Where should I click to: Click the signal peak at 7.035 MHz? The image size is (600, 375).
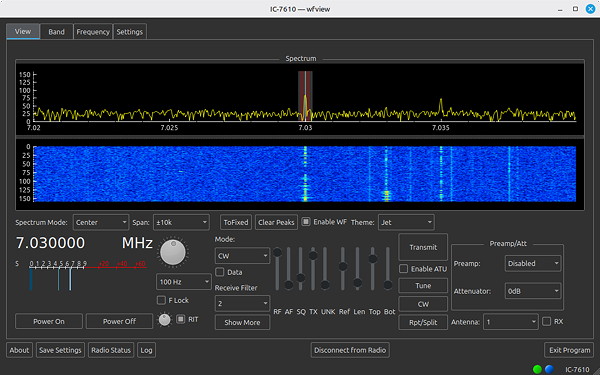coord(441,106)
